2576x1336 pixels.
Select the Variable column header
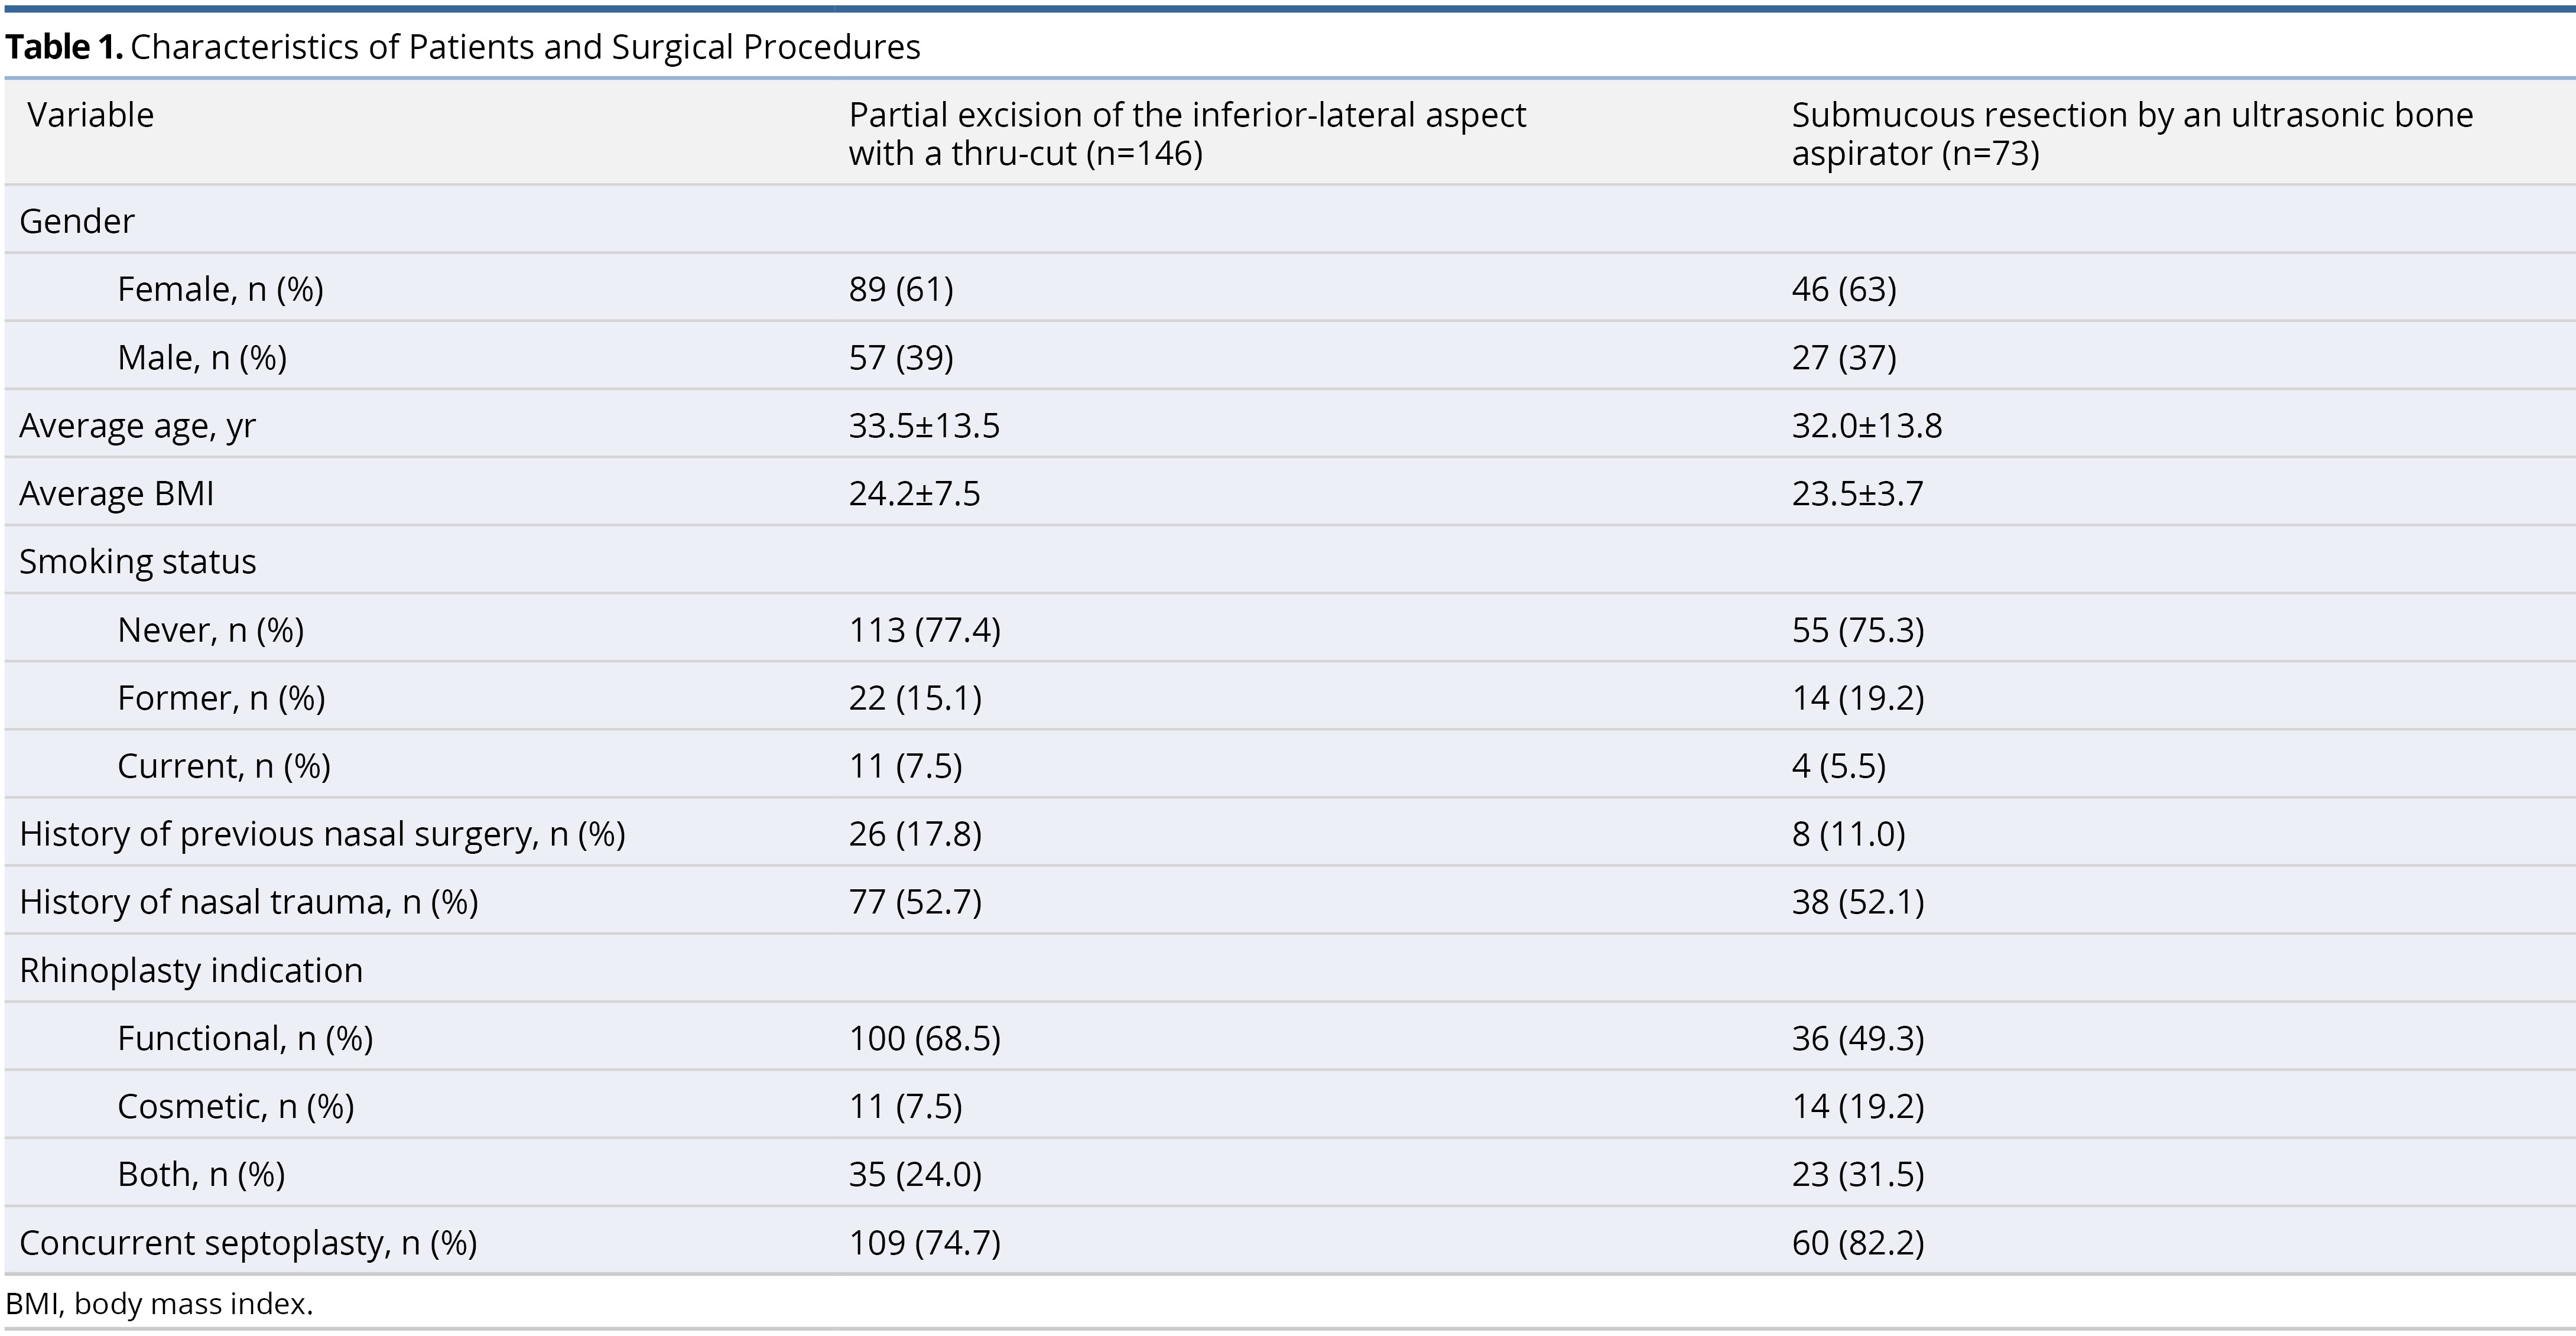[x=90, y=115]
